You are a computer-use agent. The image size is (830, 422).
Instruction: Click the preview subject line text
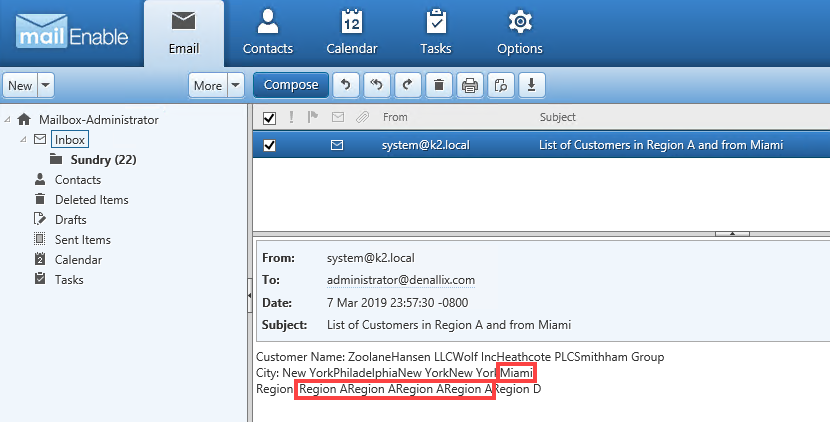[x=449, y=325]
